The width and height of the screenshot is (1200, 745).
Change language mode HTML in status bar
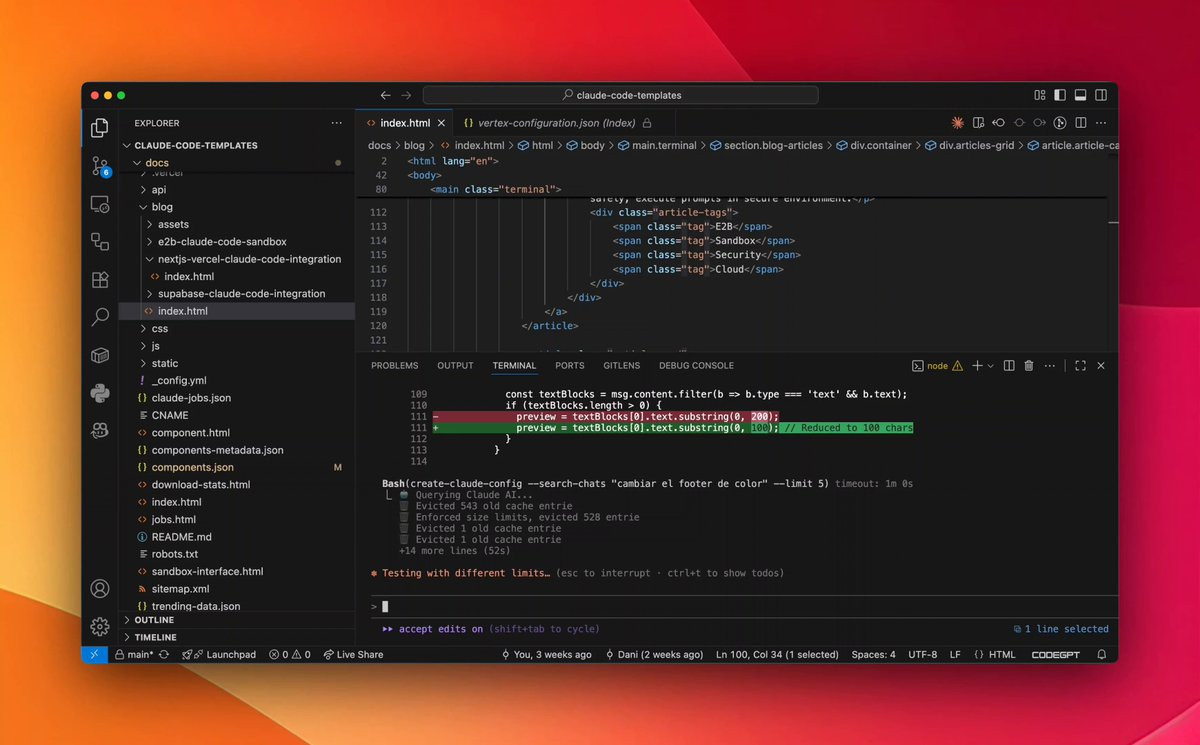(x=994, y=655)
